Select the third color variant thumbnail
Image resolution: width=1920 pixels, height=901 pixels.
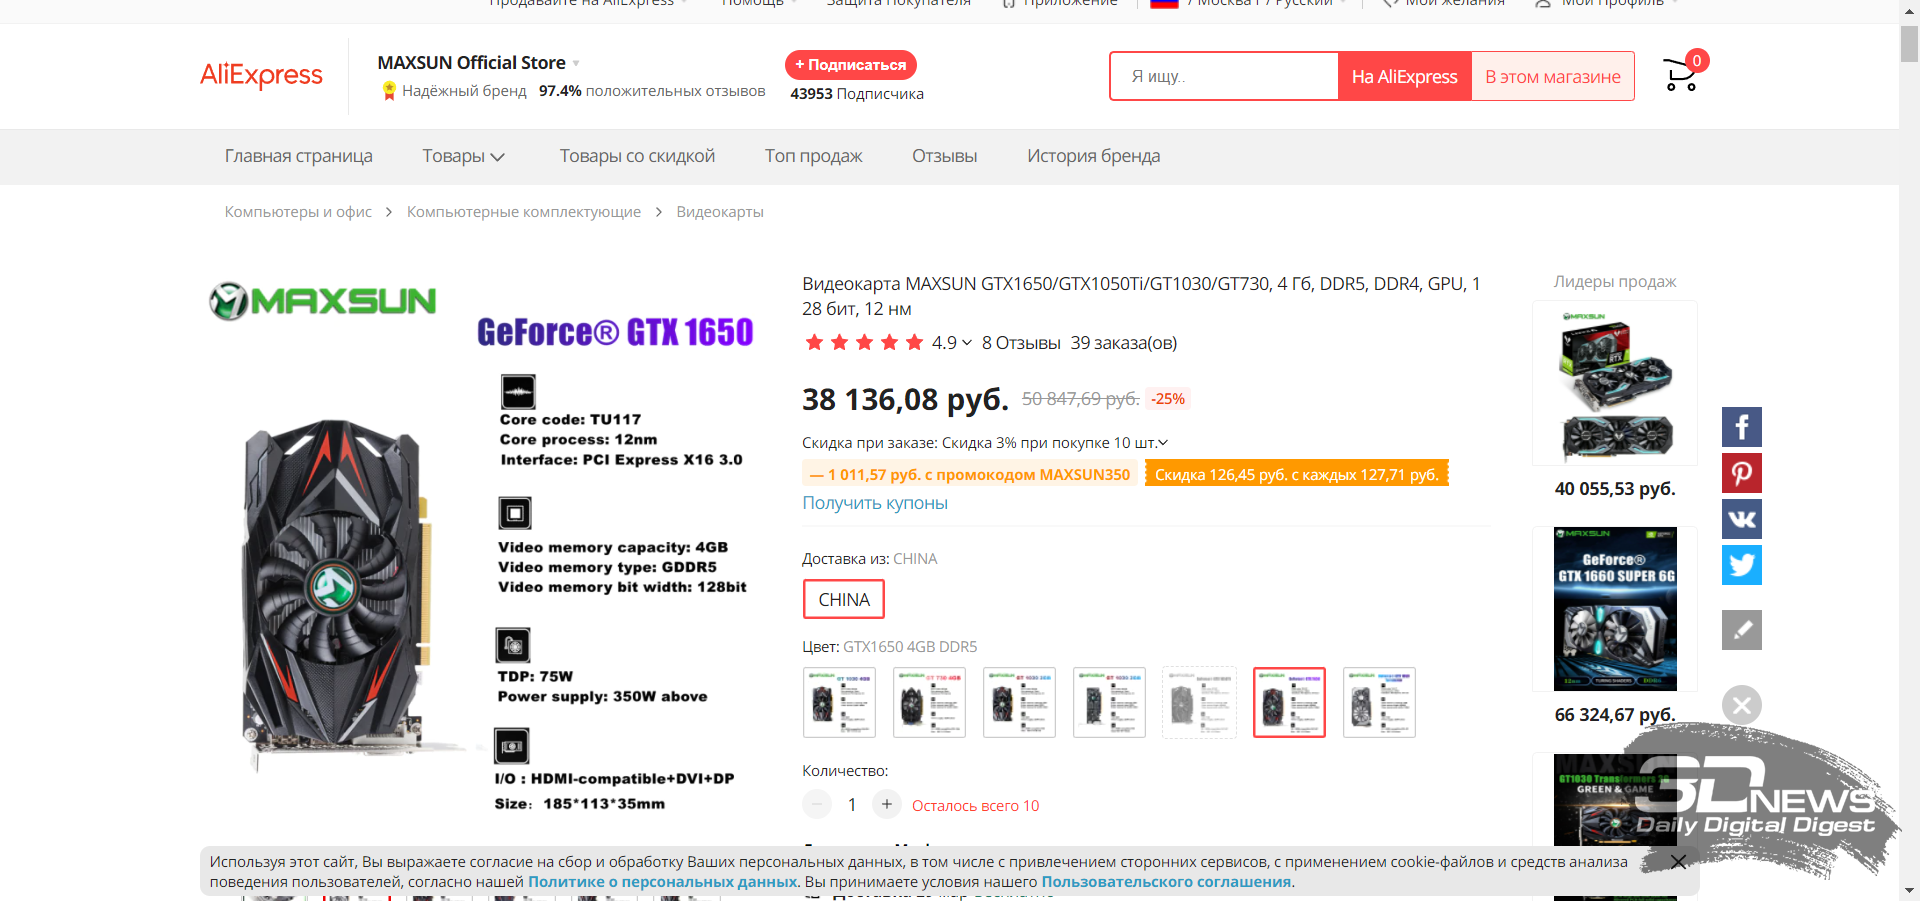click(x=1019, y=702)
